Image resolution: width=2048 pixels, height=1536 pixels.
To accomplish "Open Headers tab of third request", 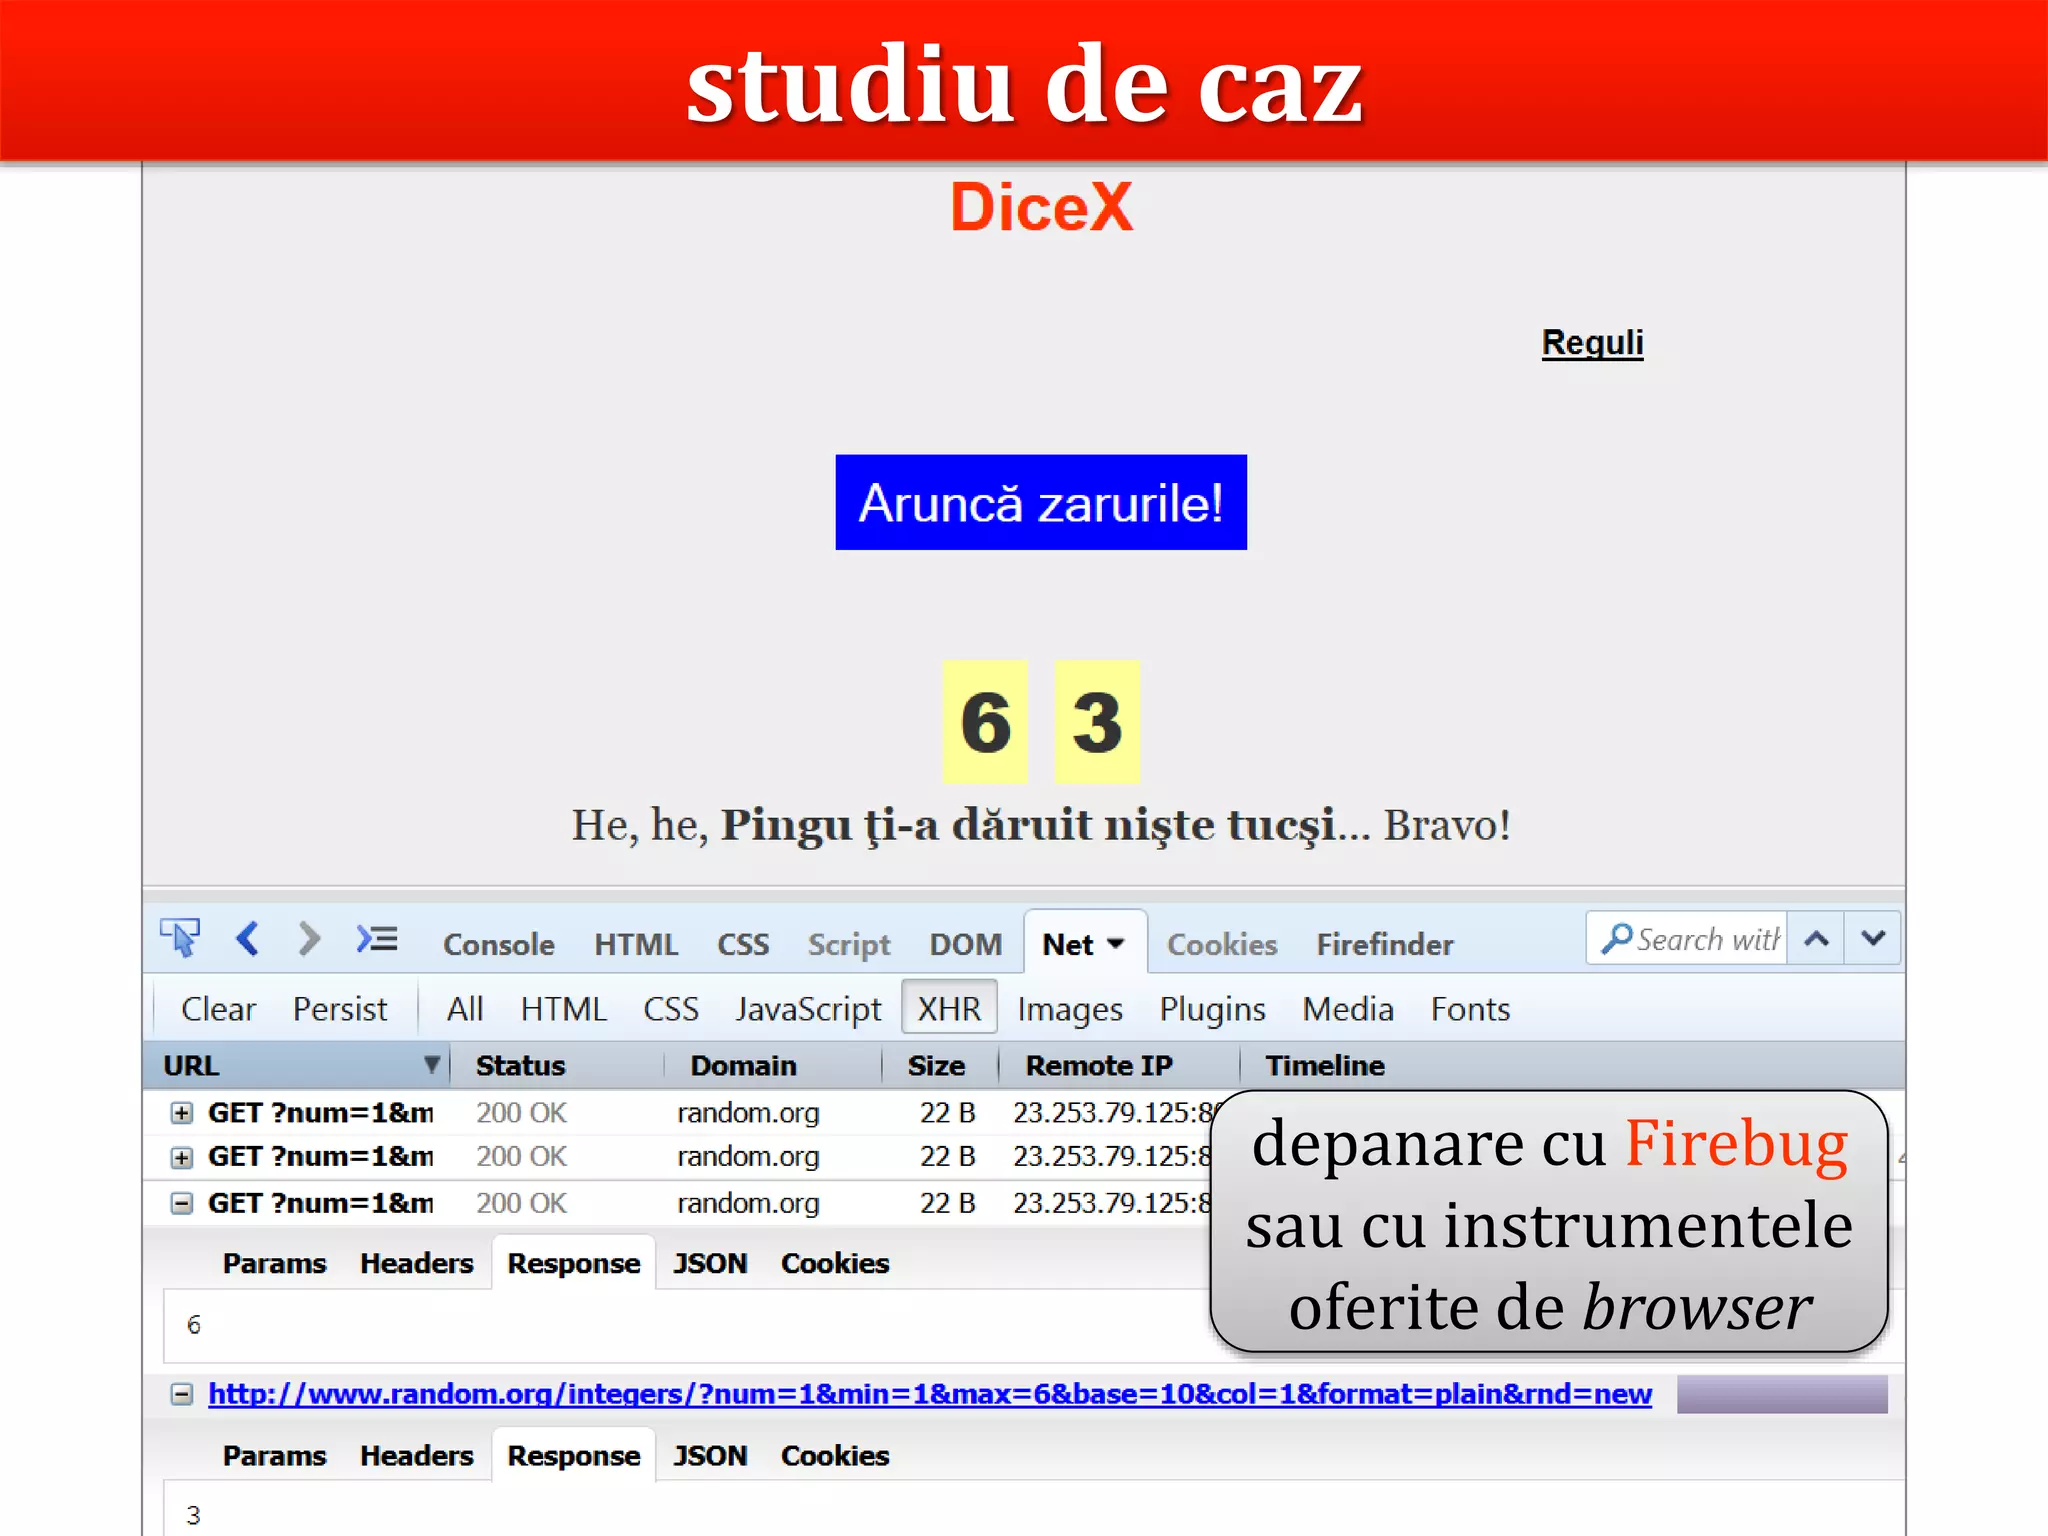I will tap(416, 1263).
